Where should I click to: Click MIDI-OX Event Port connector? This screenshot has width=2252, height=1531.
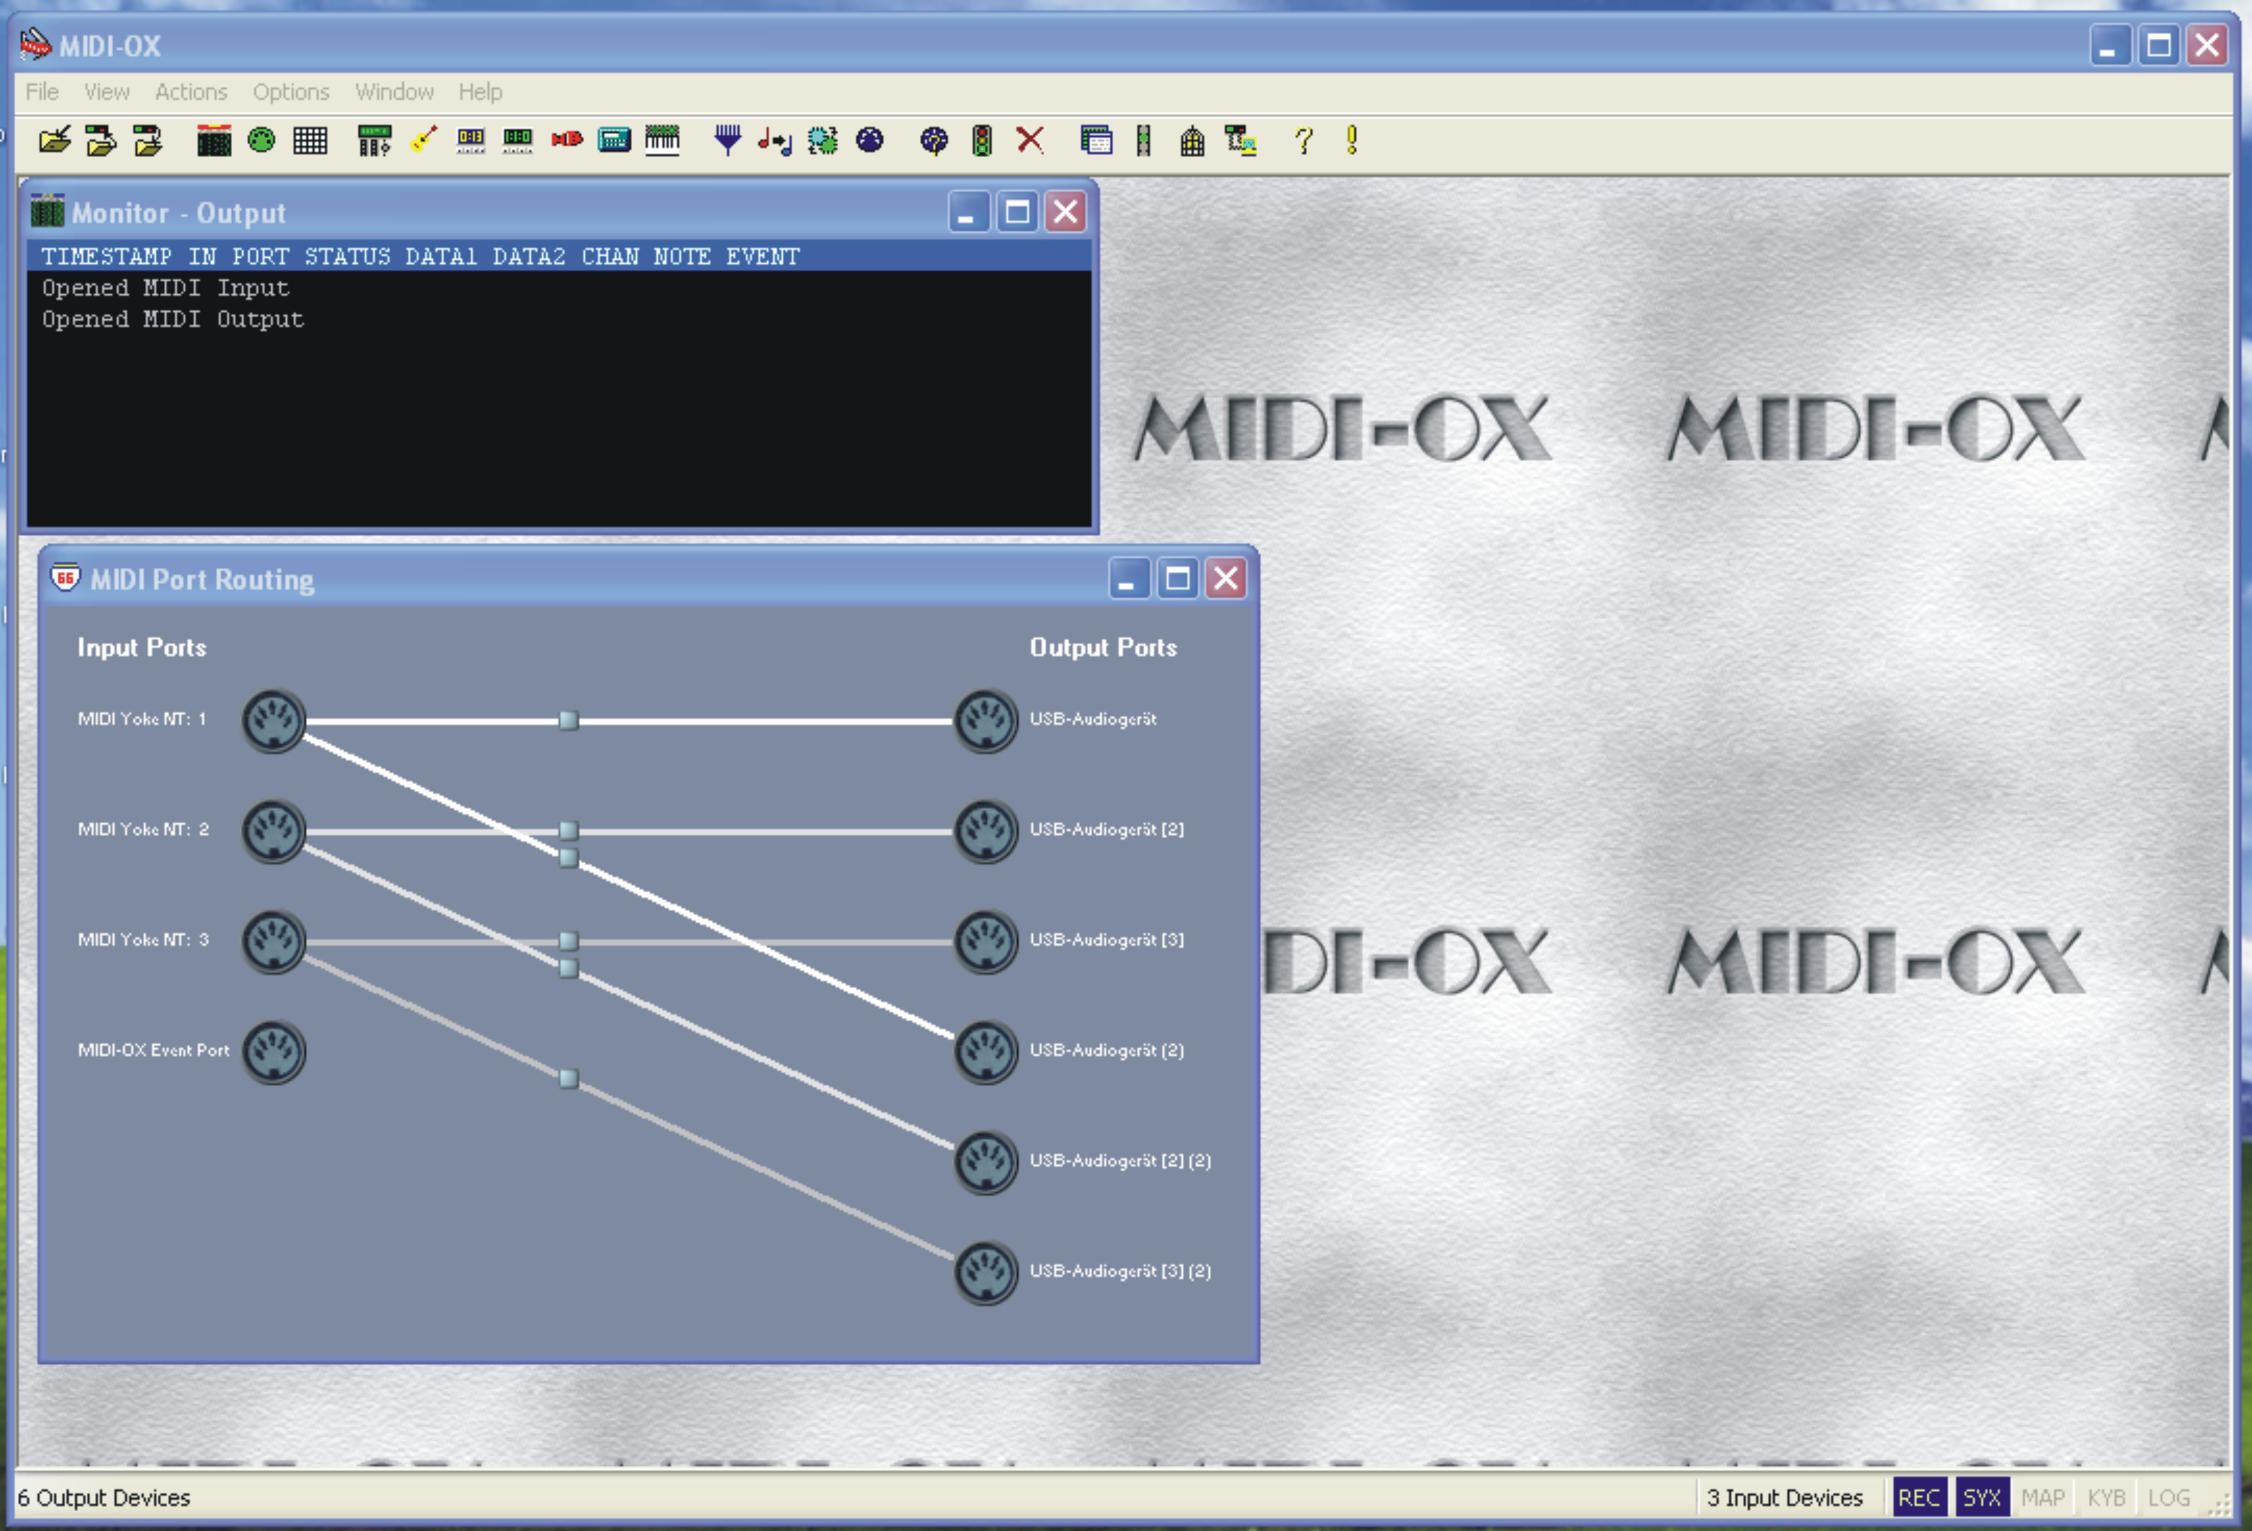point(273,1051)
